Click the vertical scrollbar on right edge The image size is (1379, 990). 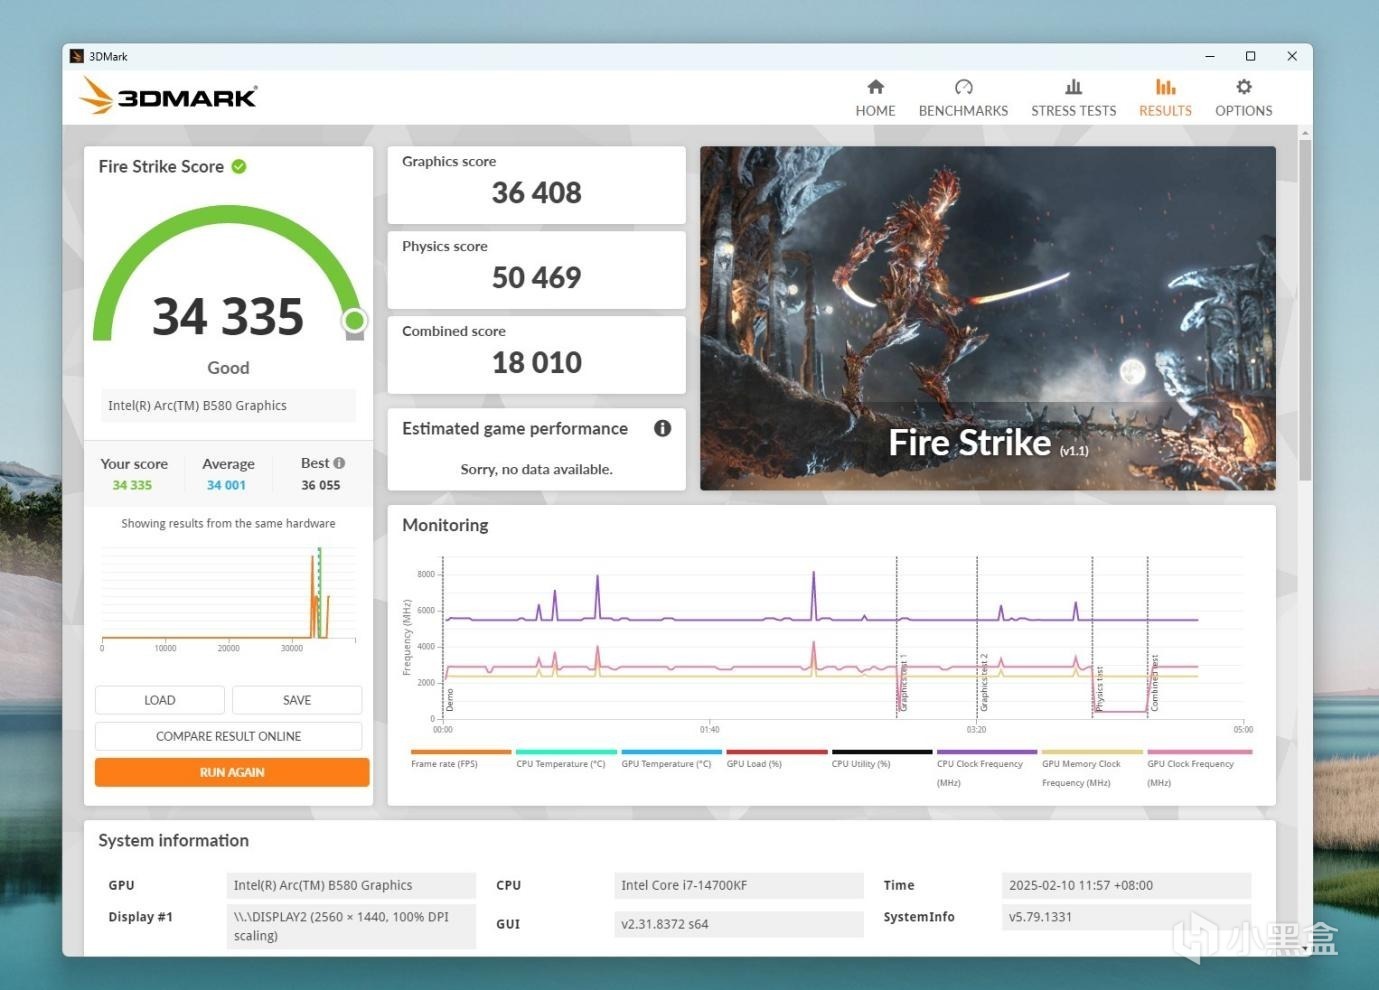tap(1305, 310)
